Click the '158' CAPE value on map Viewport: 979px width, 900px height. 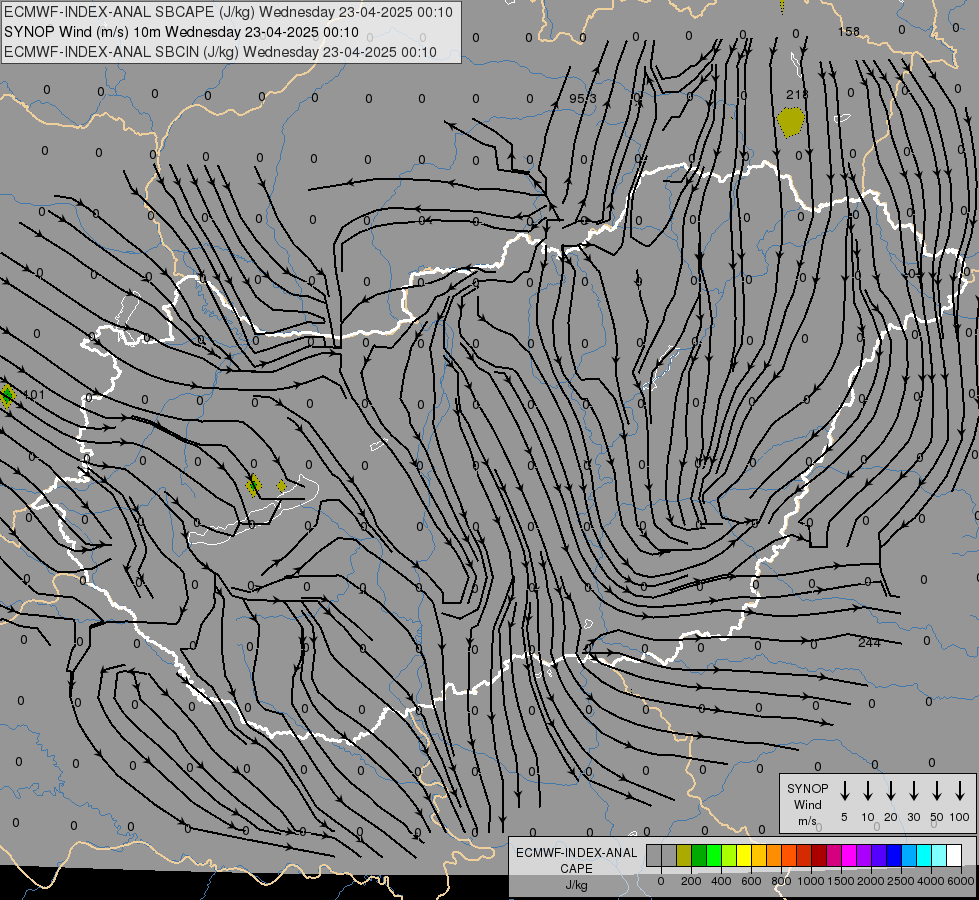coord(849,31)
